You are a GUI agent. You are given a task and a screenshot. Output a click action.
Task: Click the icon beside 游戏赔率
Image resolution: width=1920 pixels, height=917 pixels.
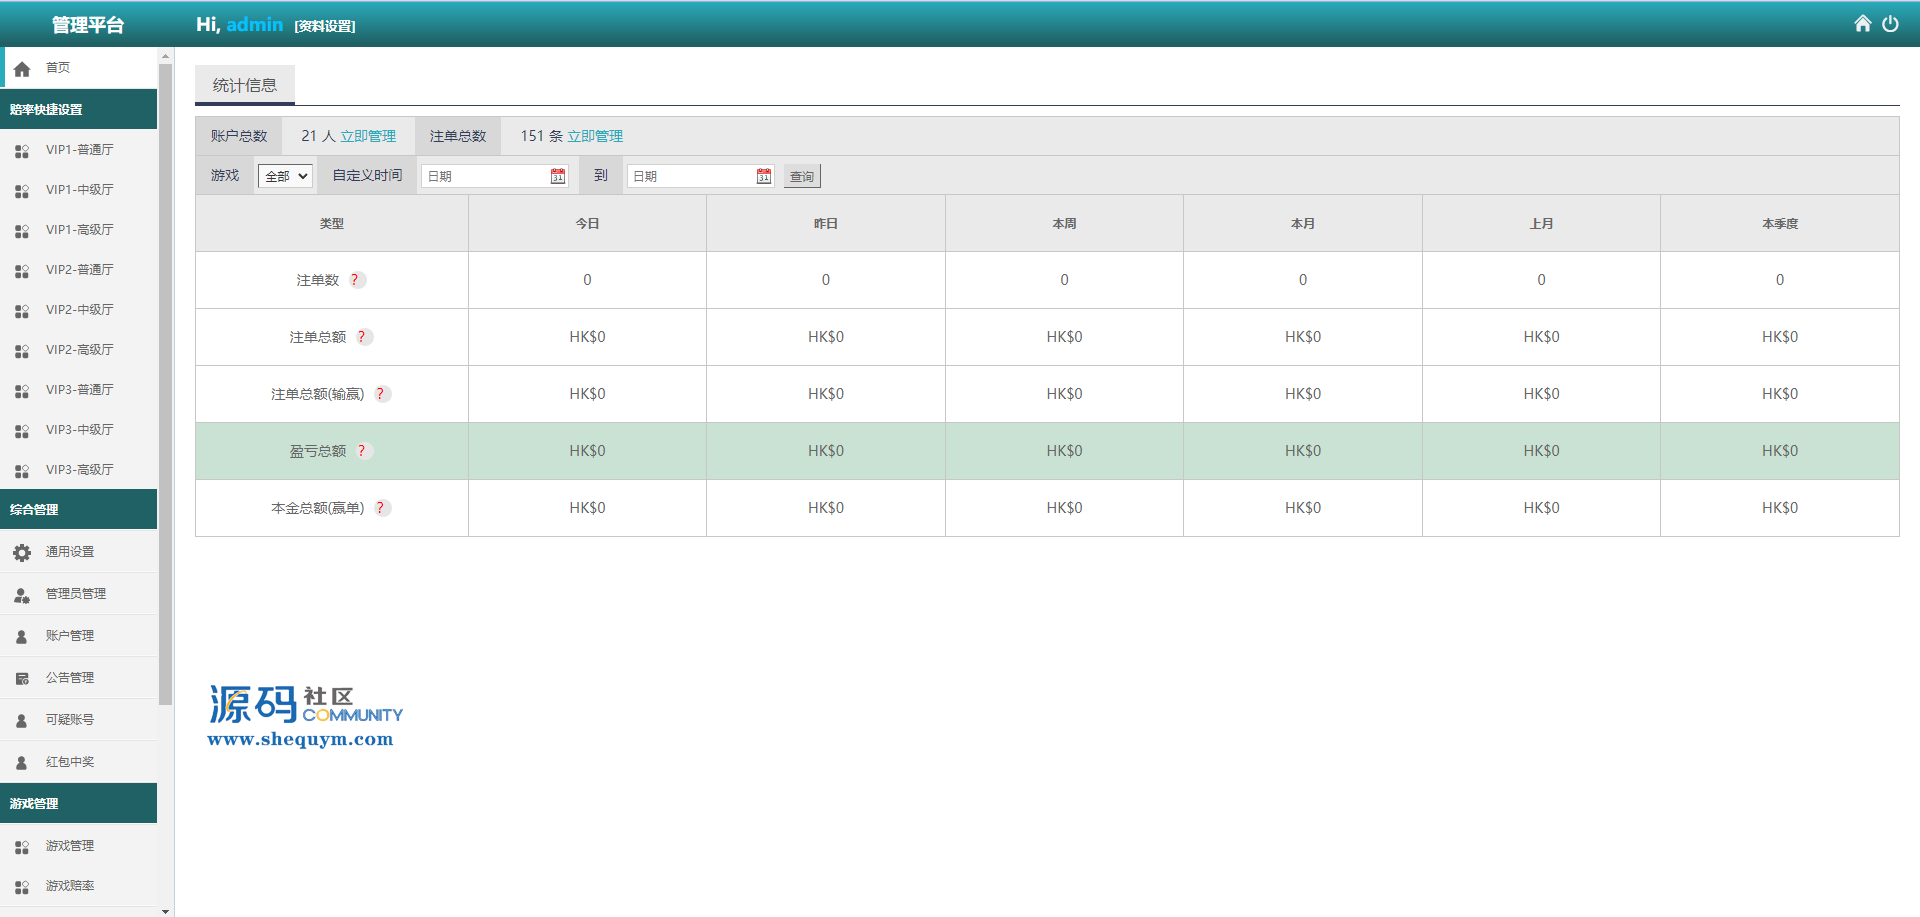tap(22, 887)
